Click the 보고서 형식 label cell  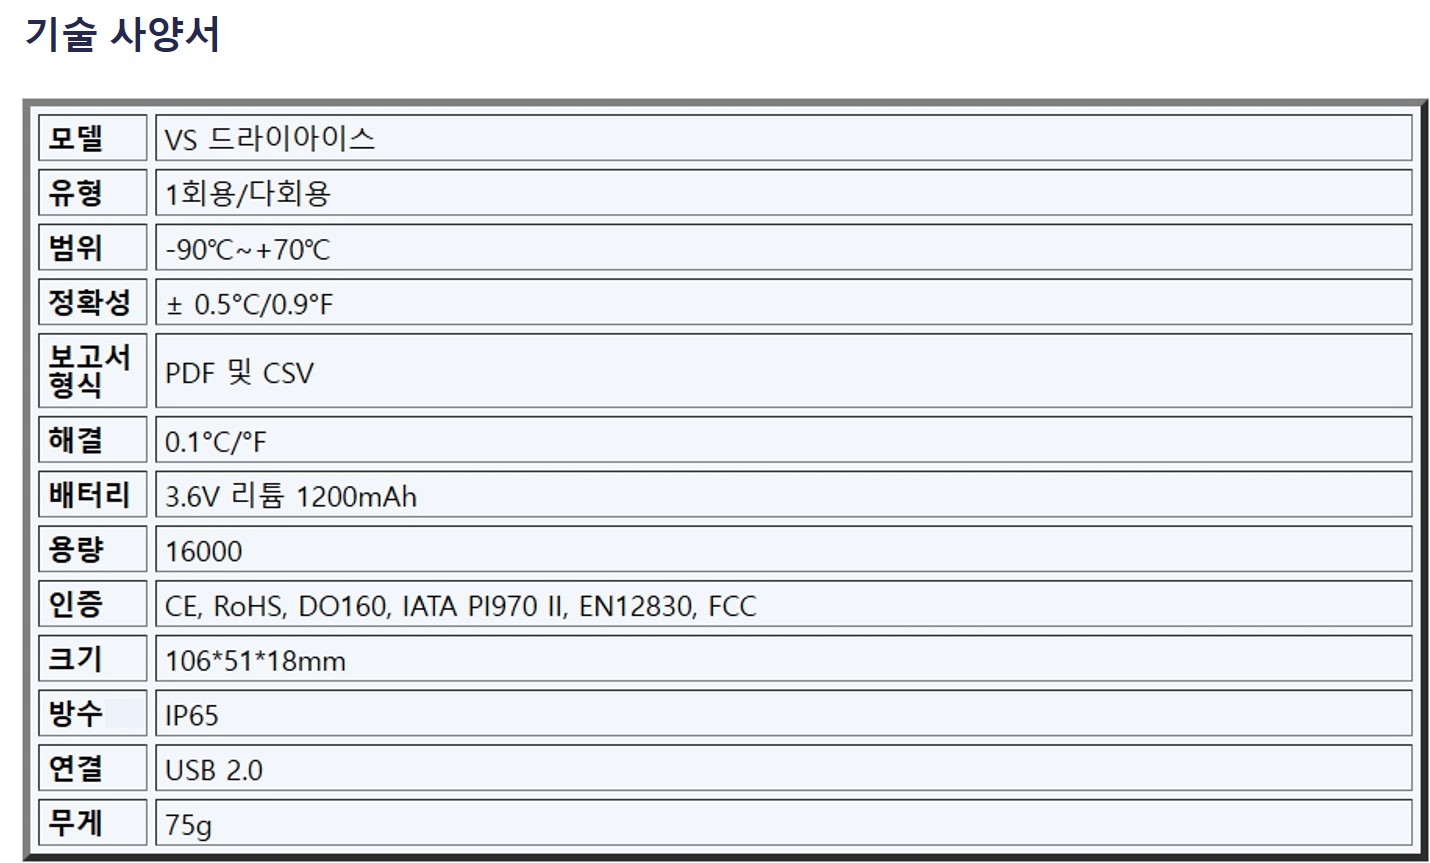click(90, 371)
